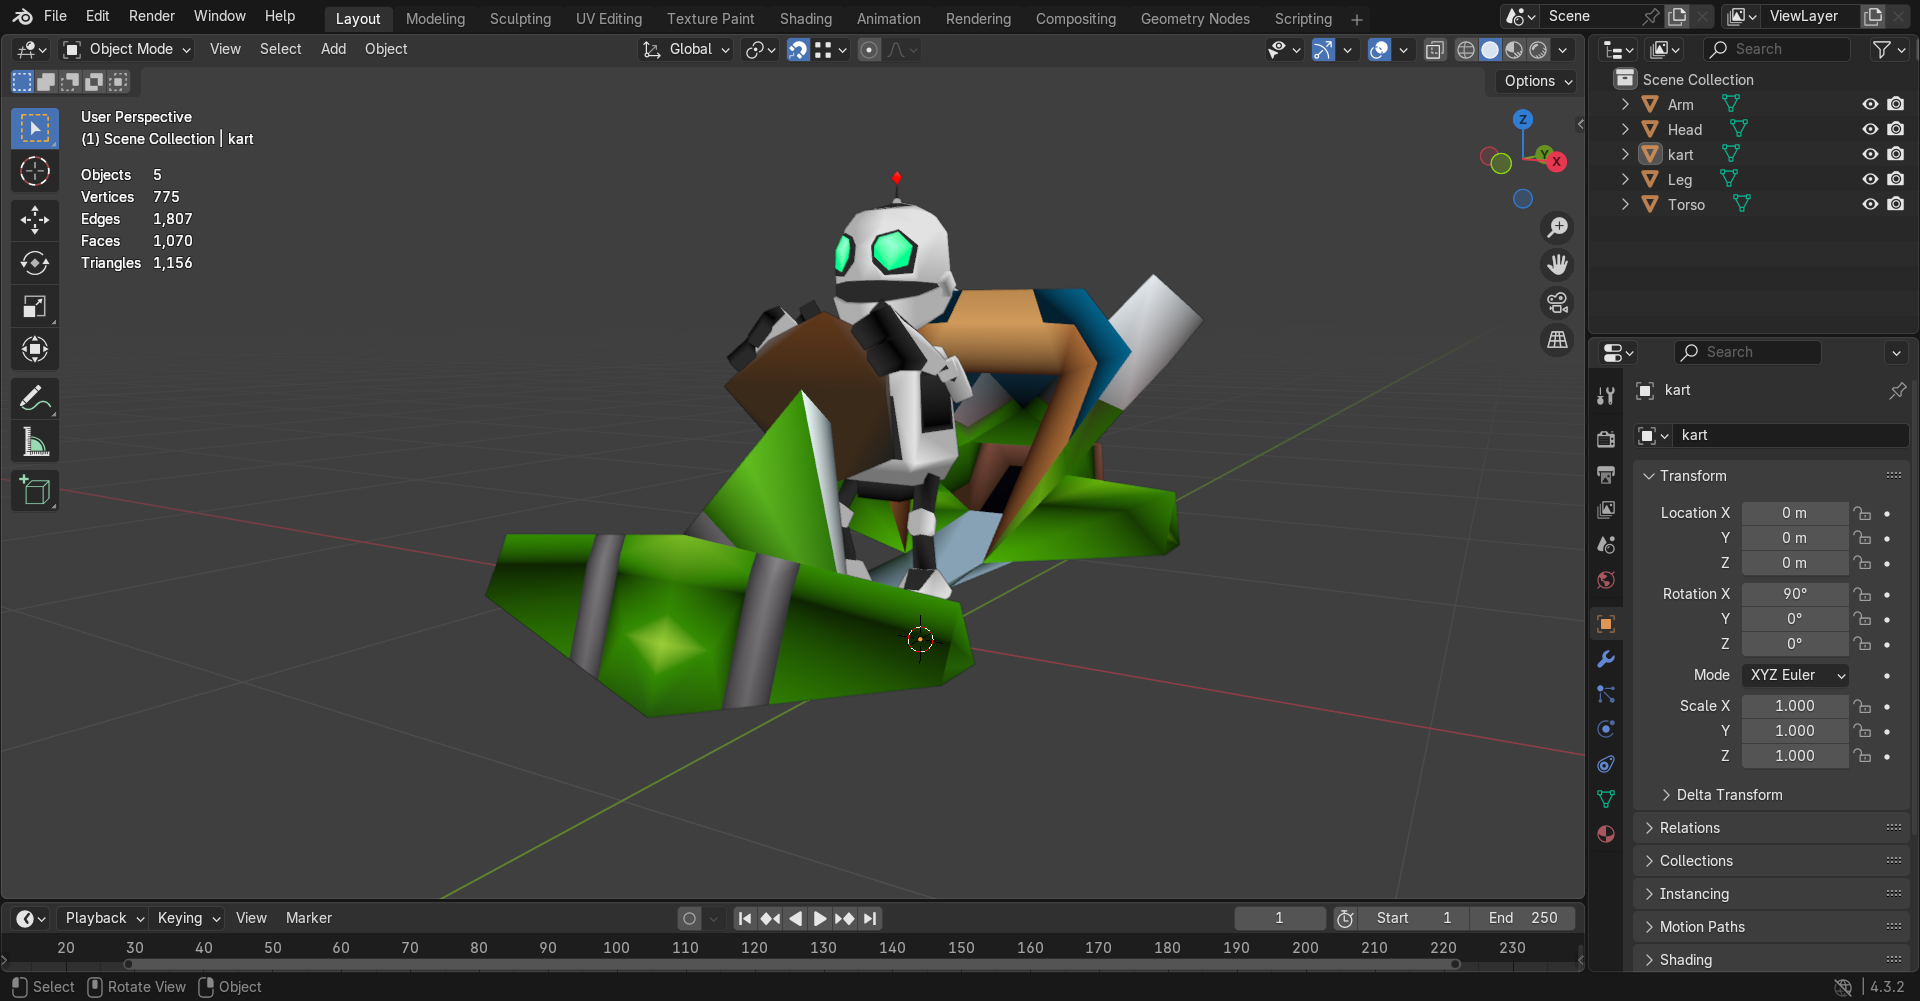The height and width of the screenshot is (1001, 1920).
Task: Select the Rotate tool
Action: (35, 263)
